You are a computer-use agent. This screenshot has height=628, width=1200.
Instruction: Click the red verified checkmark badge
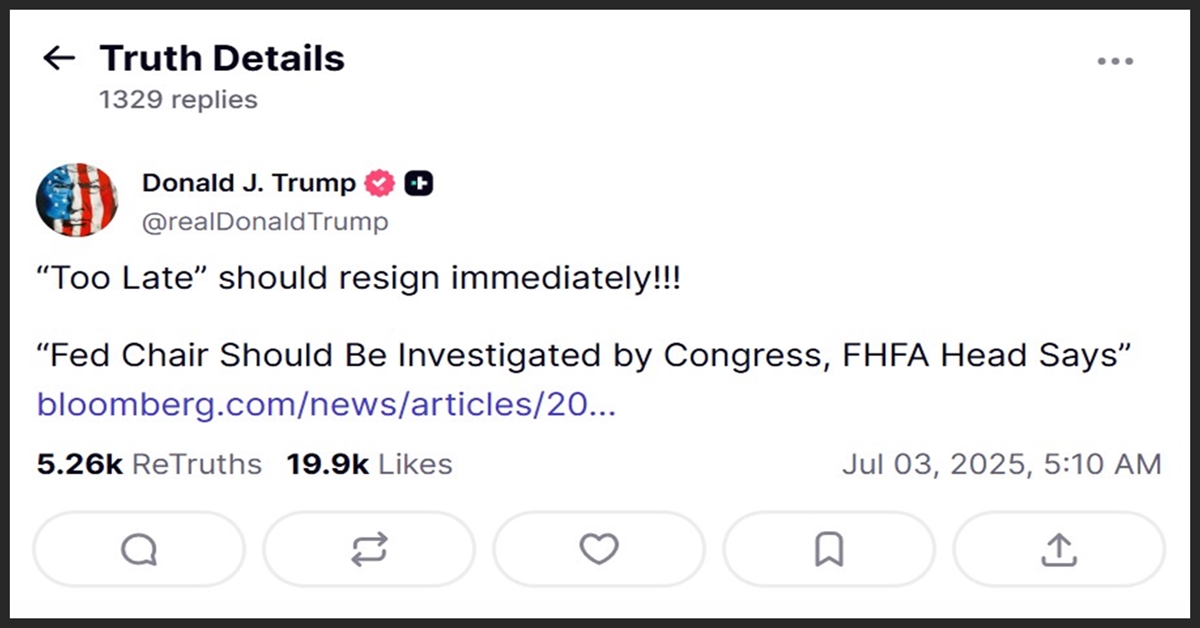380,184
